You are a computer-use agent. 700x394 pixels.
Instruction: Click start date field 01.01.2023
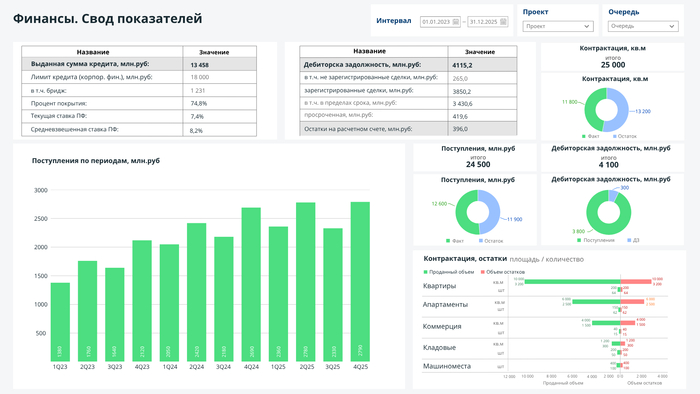(x=440, y=21)
